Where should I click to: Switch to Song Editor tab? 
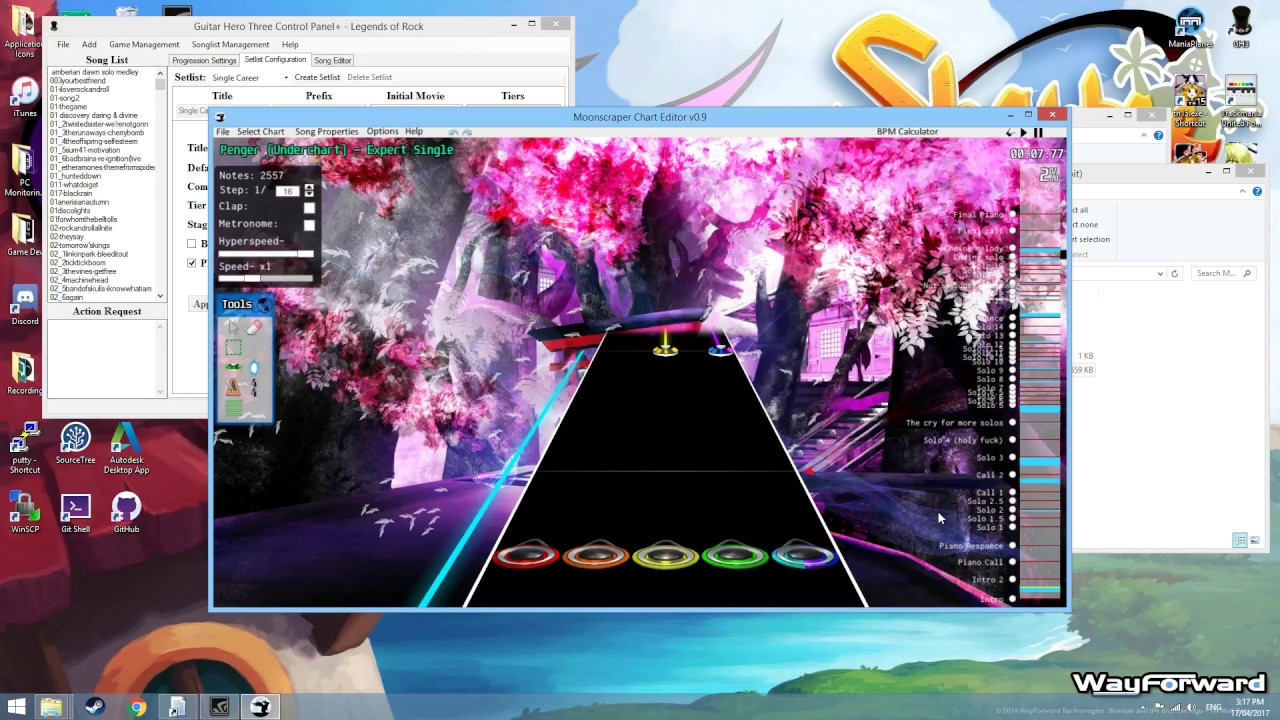coord(333,61)
